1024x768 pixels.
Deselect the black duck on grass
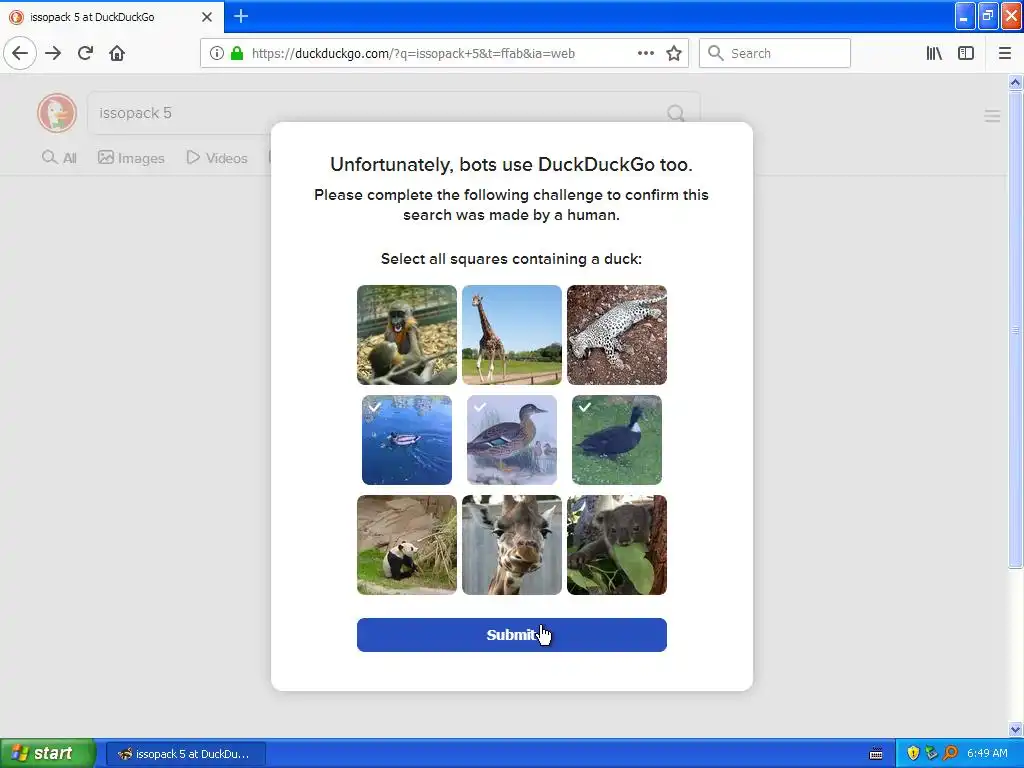[x=616, y=440]
